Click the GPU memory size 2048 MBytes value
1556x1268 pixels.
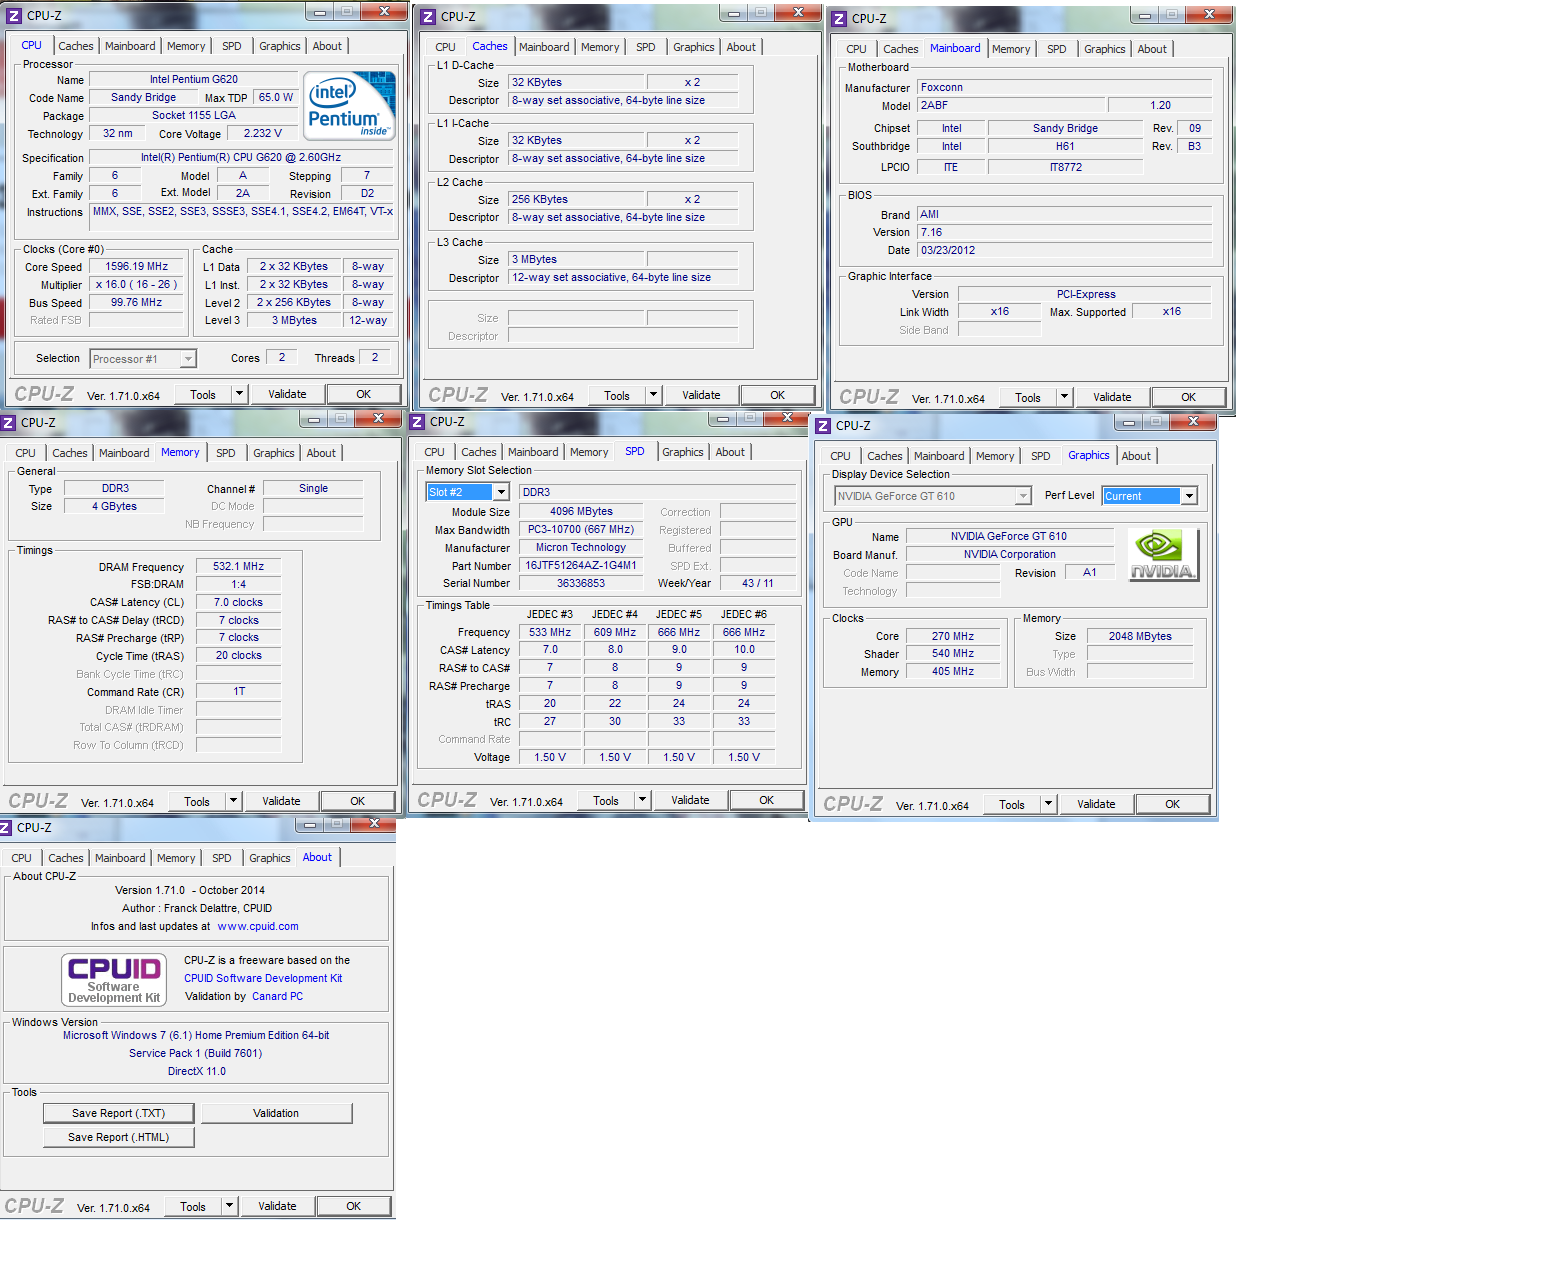point(1140,636)
